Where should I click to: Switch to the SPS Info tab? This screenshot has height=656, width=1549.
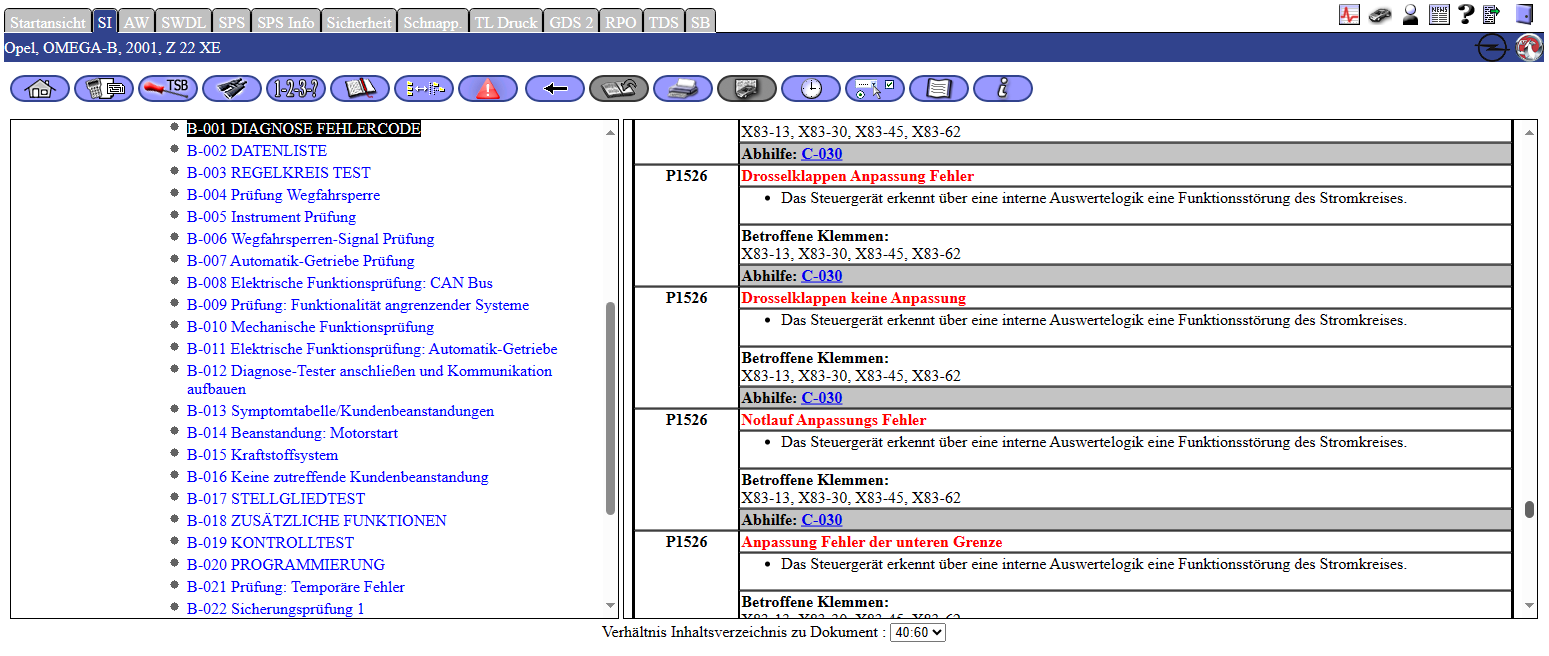285,22
